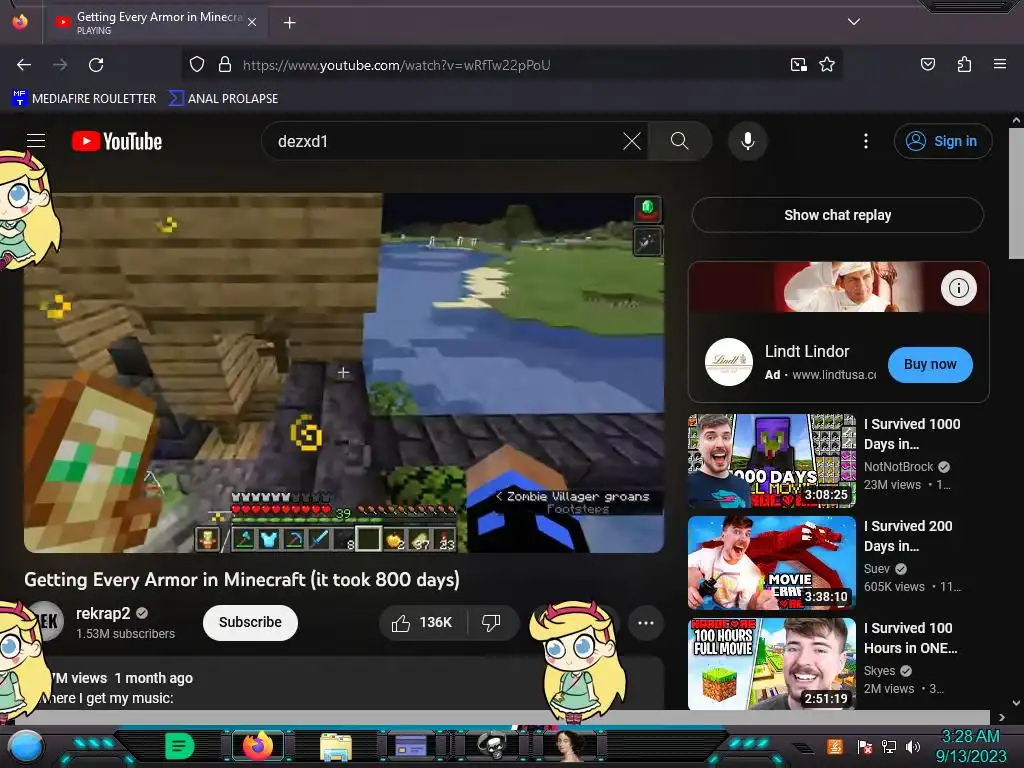
Task: Open the tracking protection shield icon
Action: coord(197,65)
